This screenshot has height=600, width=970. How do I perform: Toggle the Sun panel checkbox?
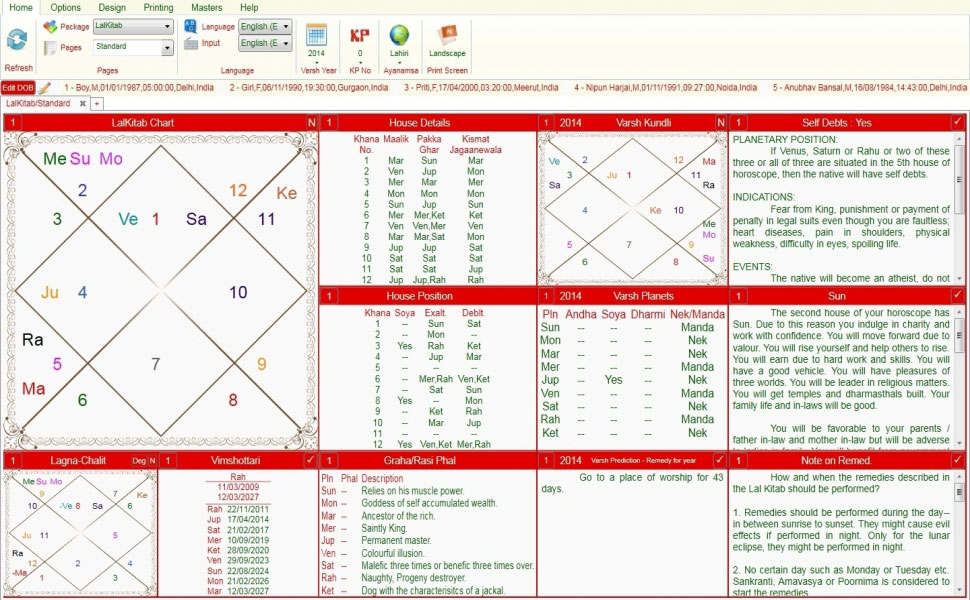coord(957,295)
